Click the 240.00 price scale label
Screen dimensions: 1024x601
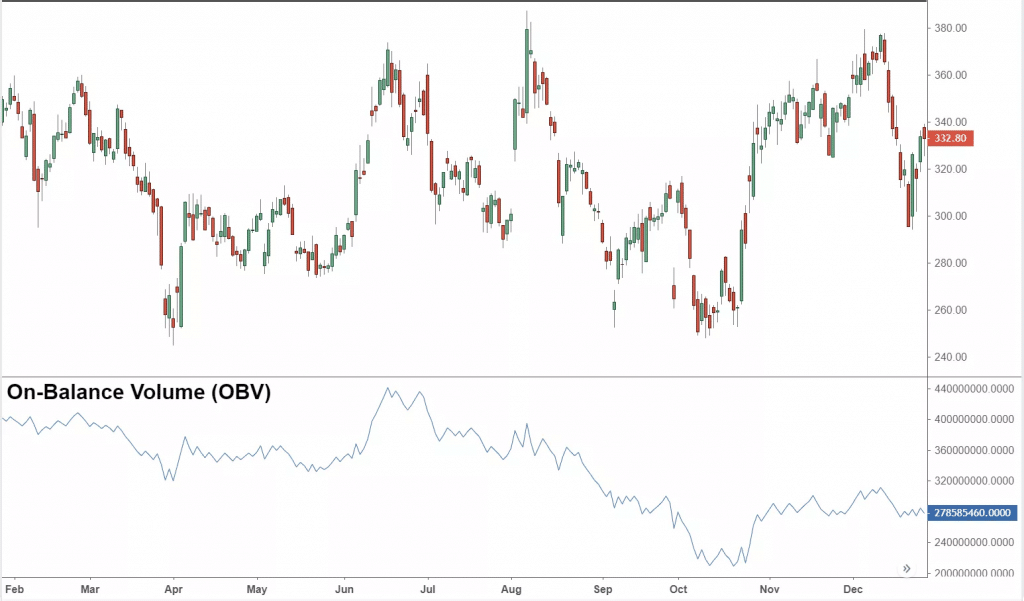pyautogui.click(x=948, y=357)
